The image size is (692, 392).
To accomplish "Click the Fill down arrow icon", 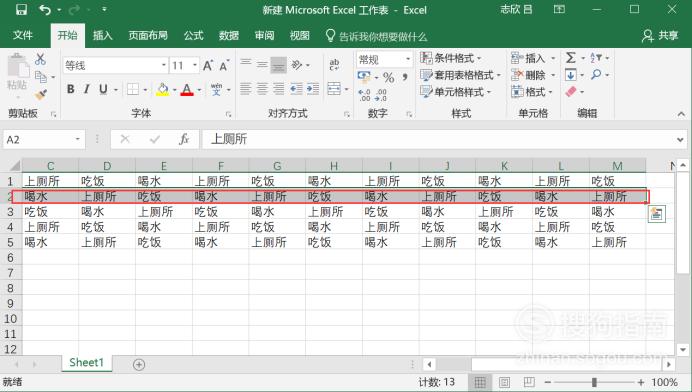I will pyautogui.click(x=571, y=75).
